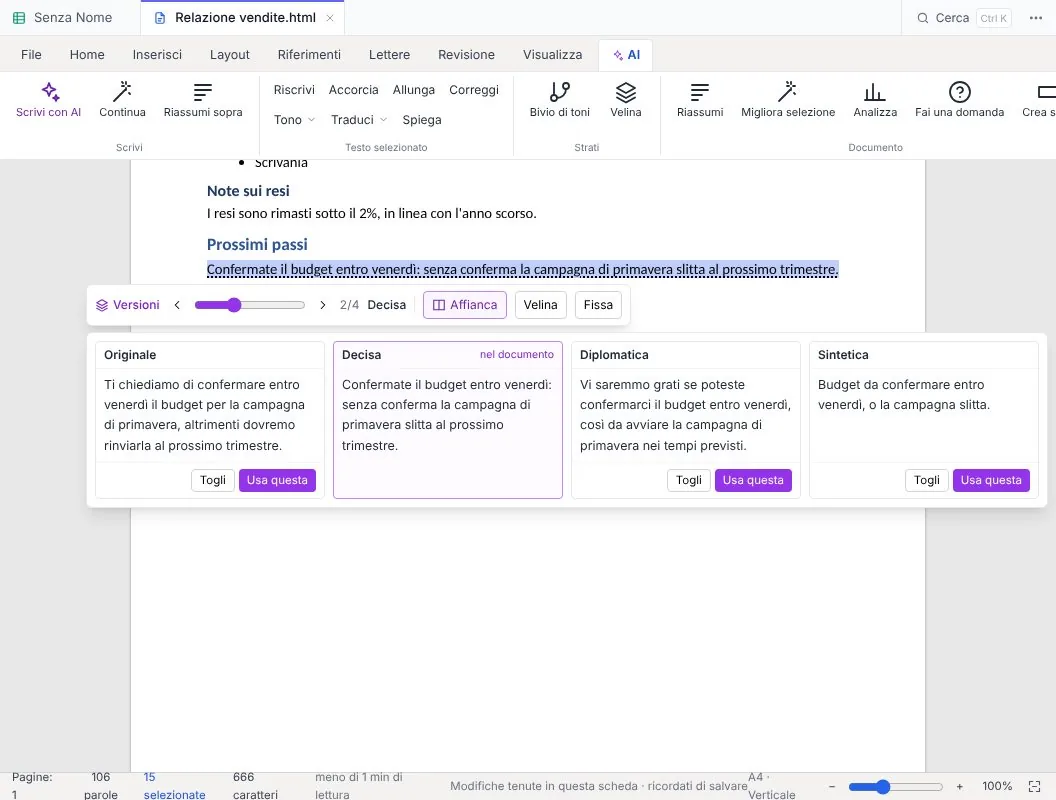1056x800 pixels.
Task: Click the Prossimi passi heading
Action: 257,244
